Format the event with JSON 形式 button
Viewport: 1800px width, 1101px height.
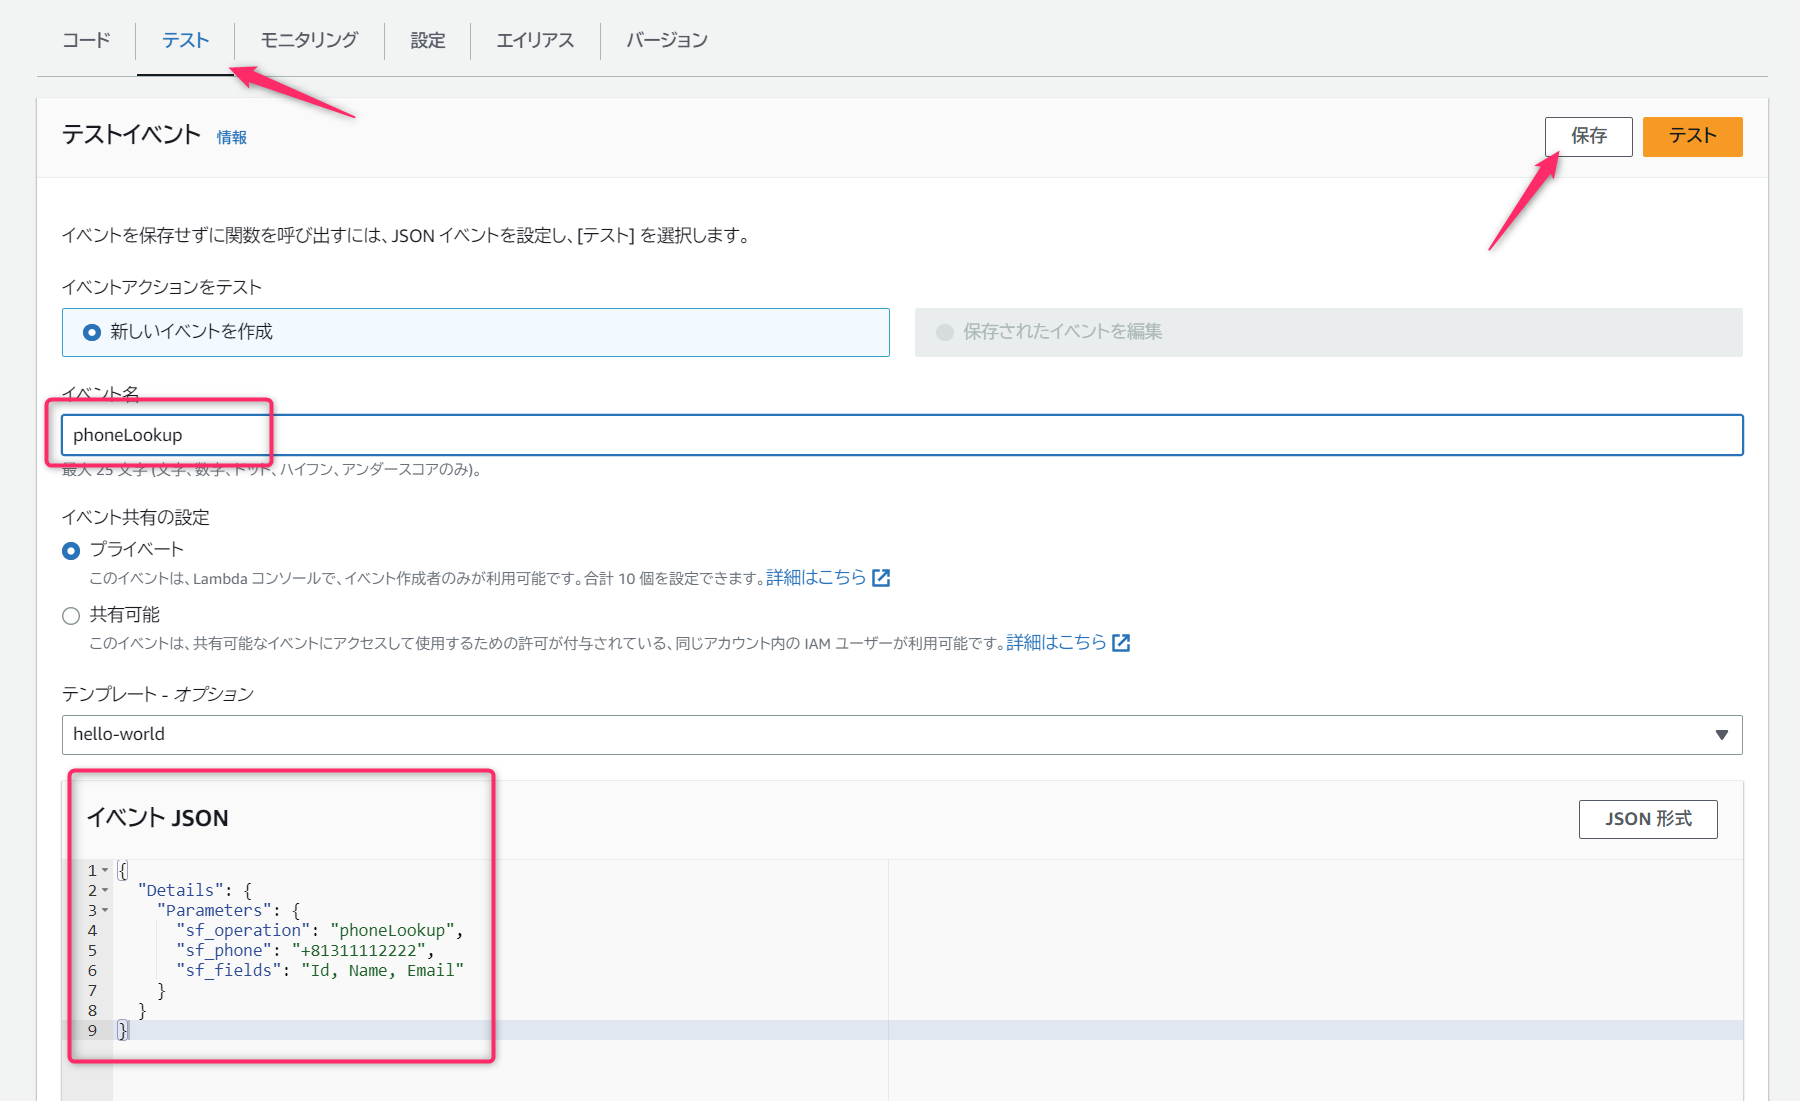point(1648,819)
